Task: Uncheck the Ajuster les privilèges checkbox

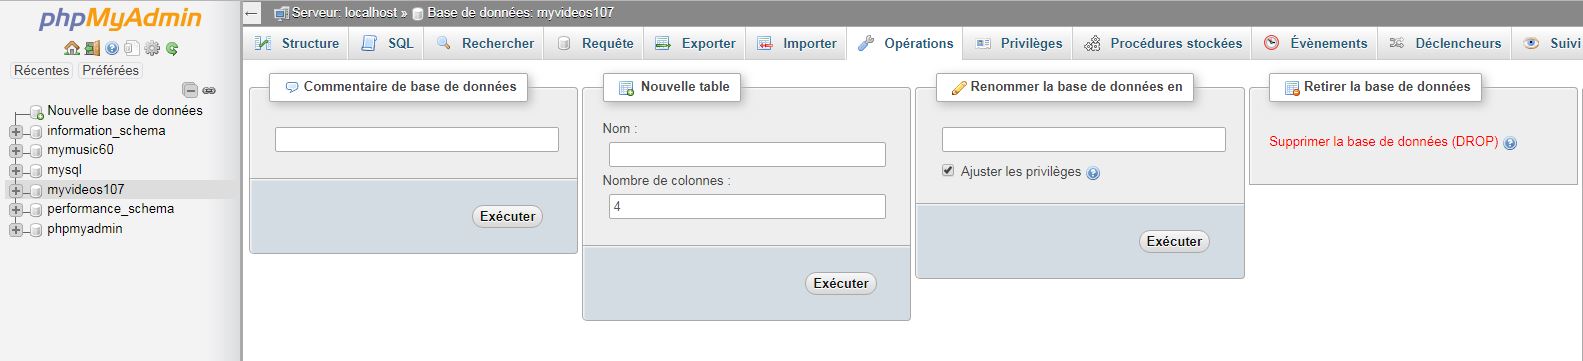Action: (948, 171)
